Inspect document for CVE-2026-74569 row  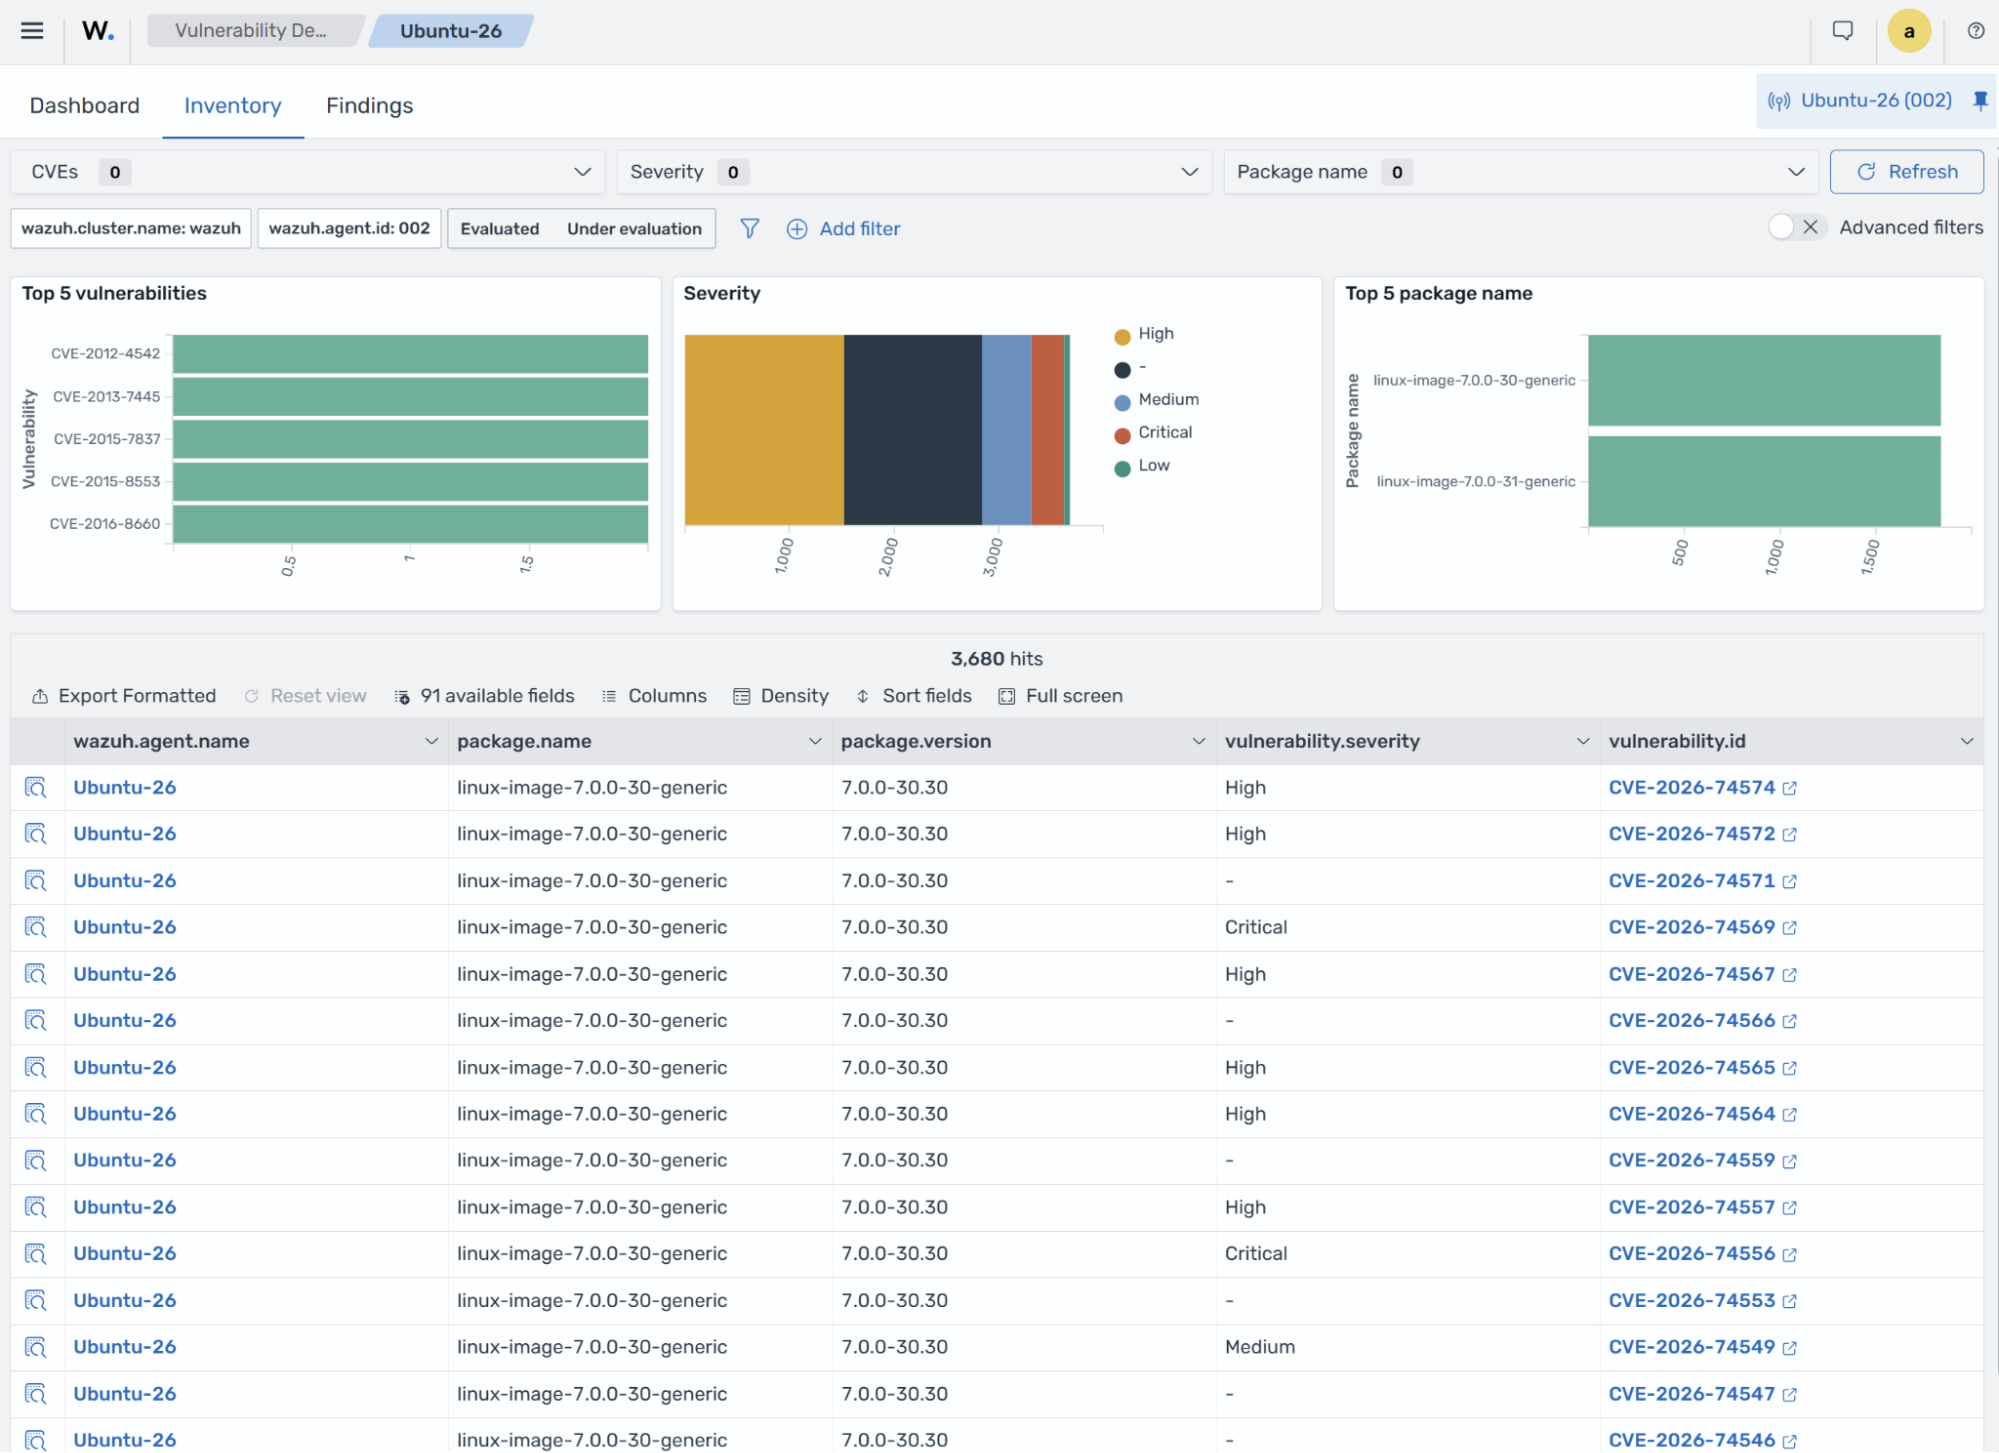[36, 927]
